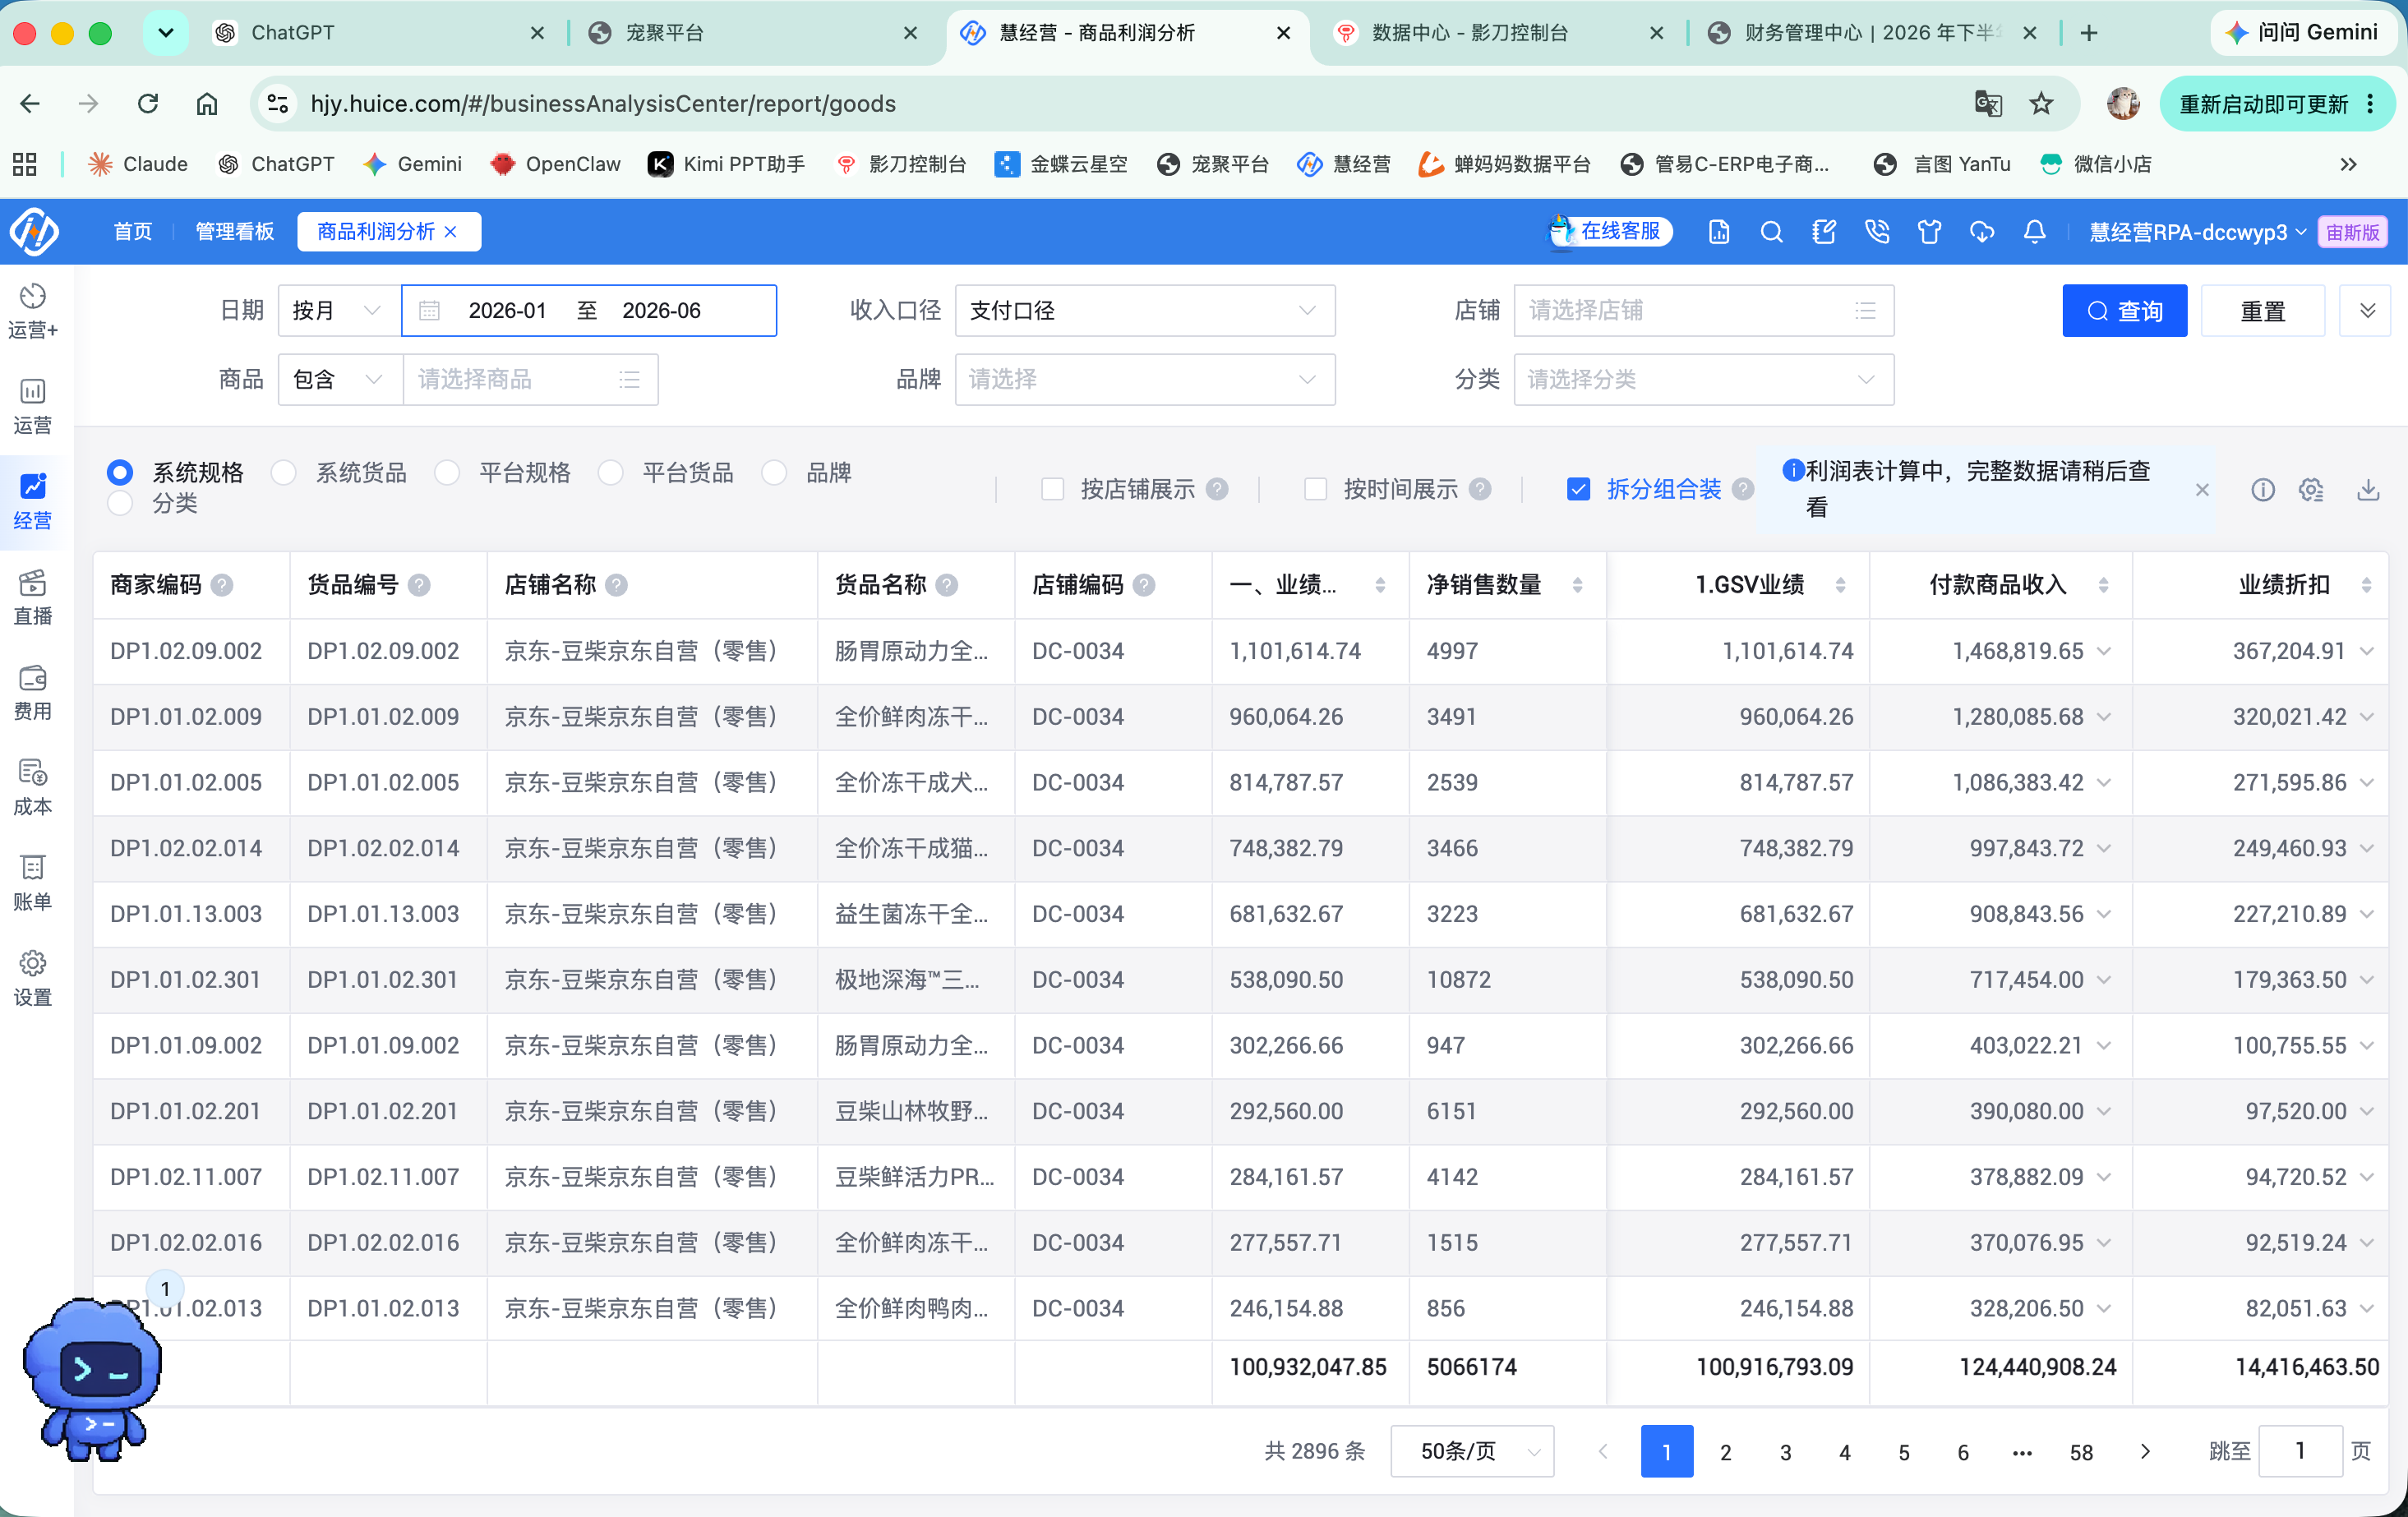Open the 支付口径 income dropdown
The width and height of the screenshot is (2408, 1517).
(x=1144, y=310)
